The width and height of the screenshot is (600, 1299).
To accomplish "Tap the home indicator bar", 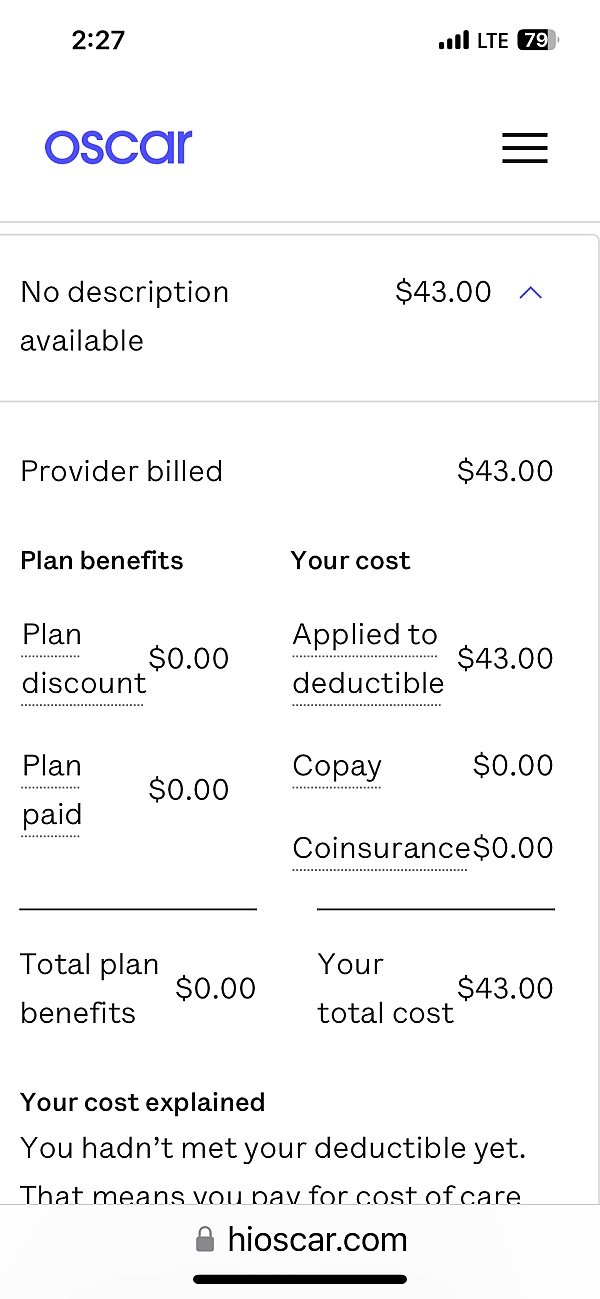I will click(300, 1279).
